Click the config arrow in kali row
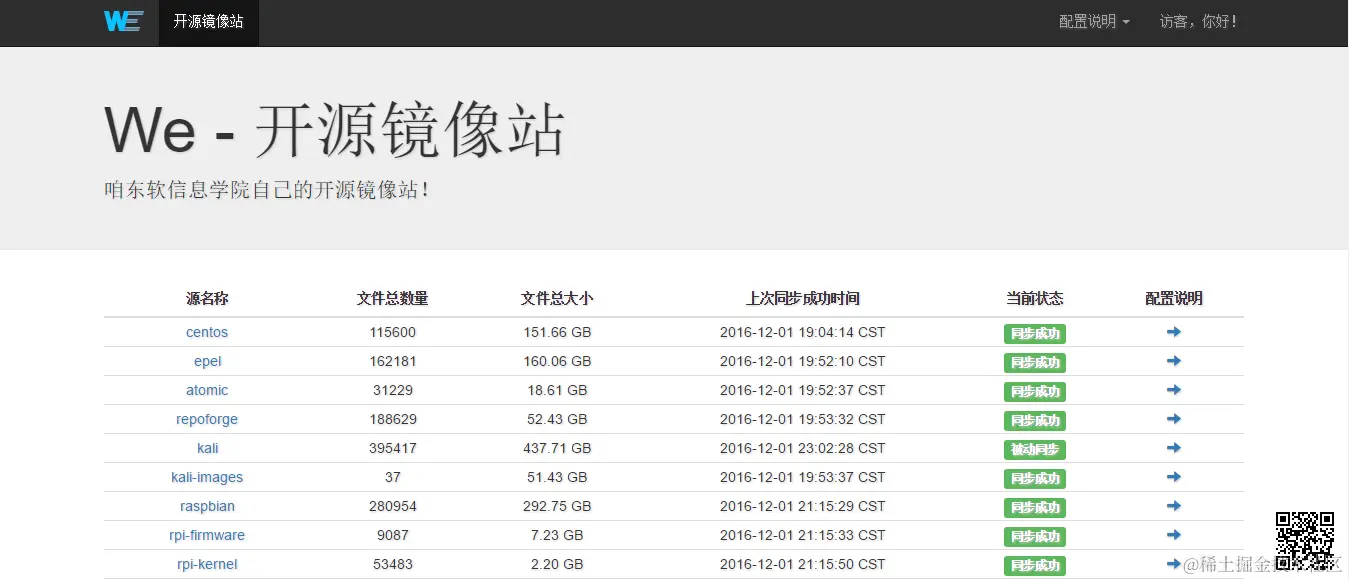1349x581 pixels. click(1174, 448)
